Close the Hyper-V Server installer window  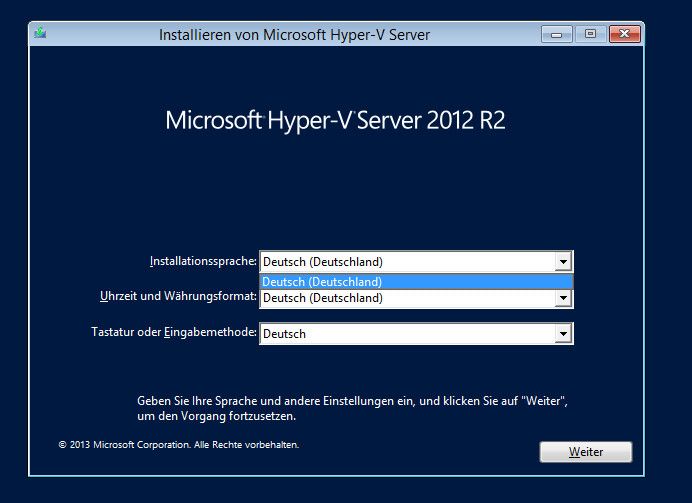(624, 34)
